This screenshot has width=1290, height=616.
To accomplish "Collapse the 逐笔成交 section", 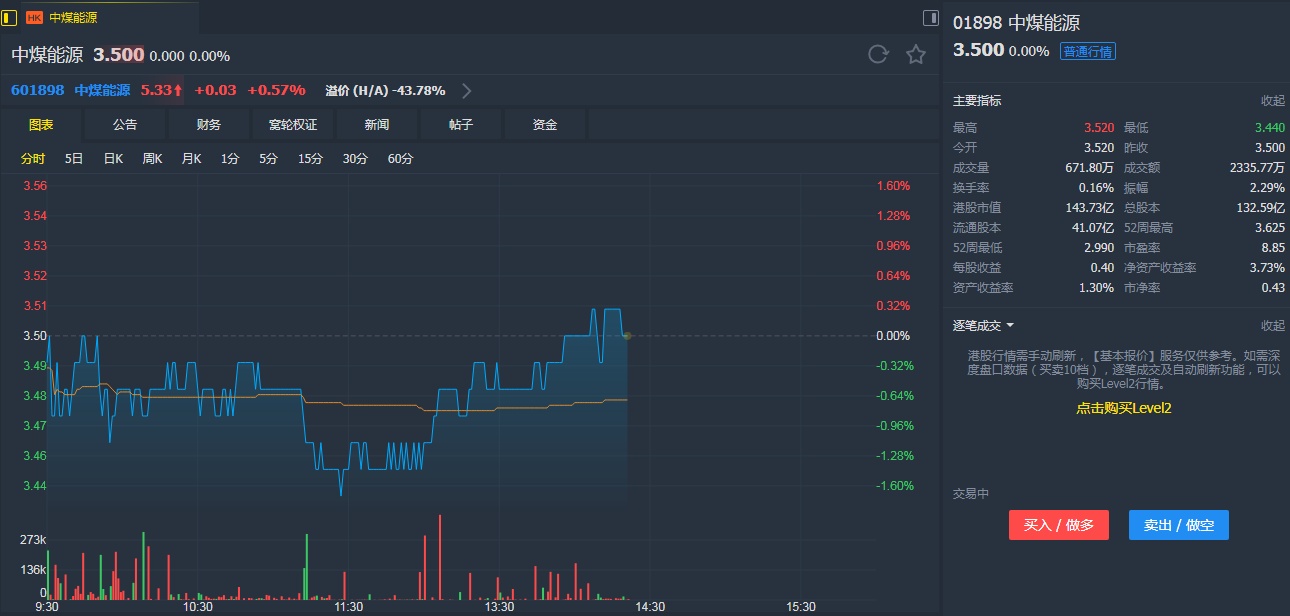I will click(x=1272, y=325).
